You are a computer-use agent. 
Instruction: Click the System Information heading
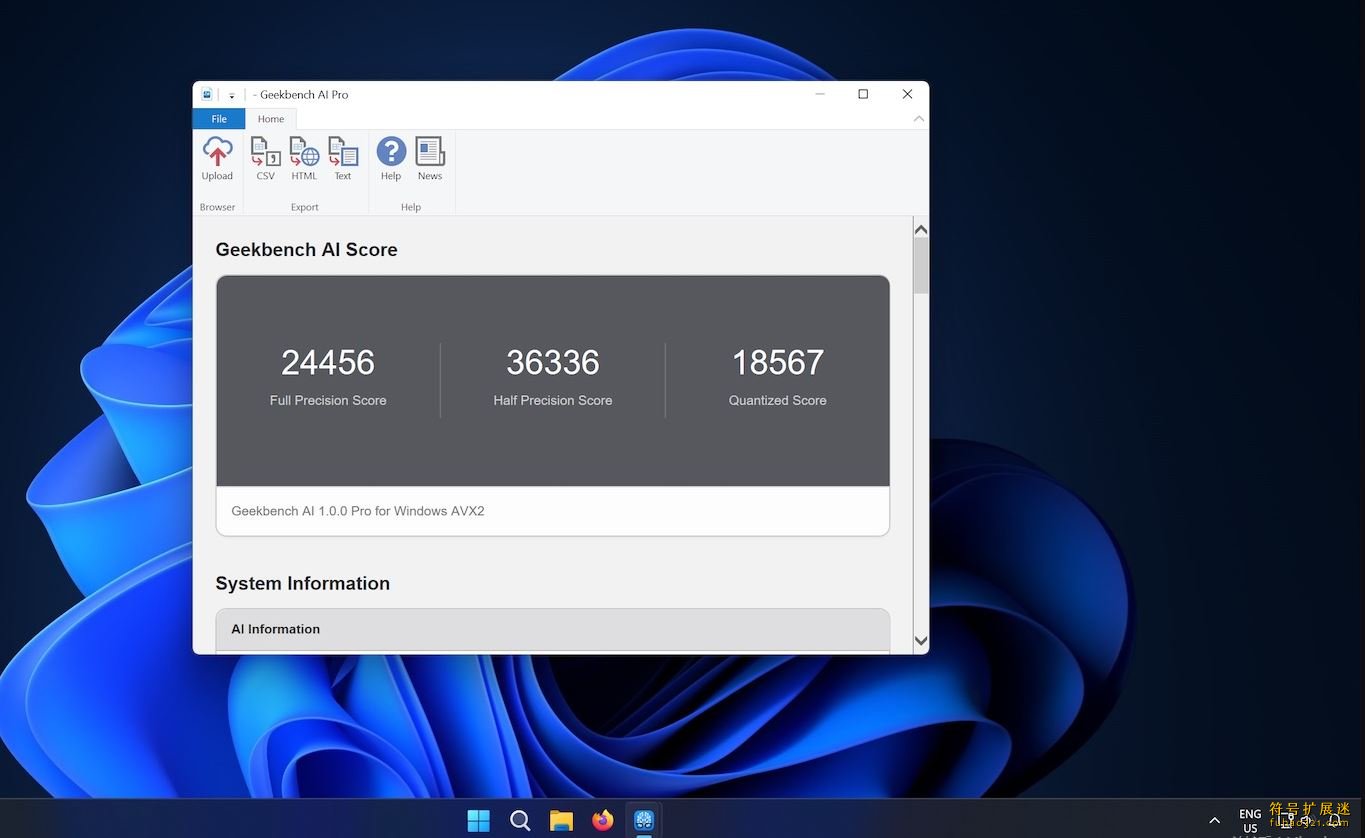click(x=302, y=584)
